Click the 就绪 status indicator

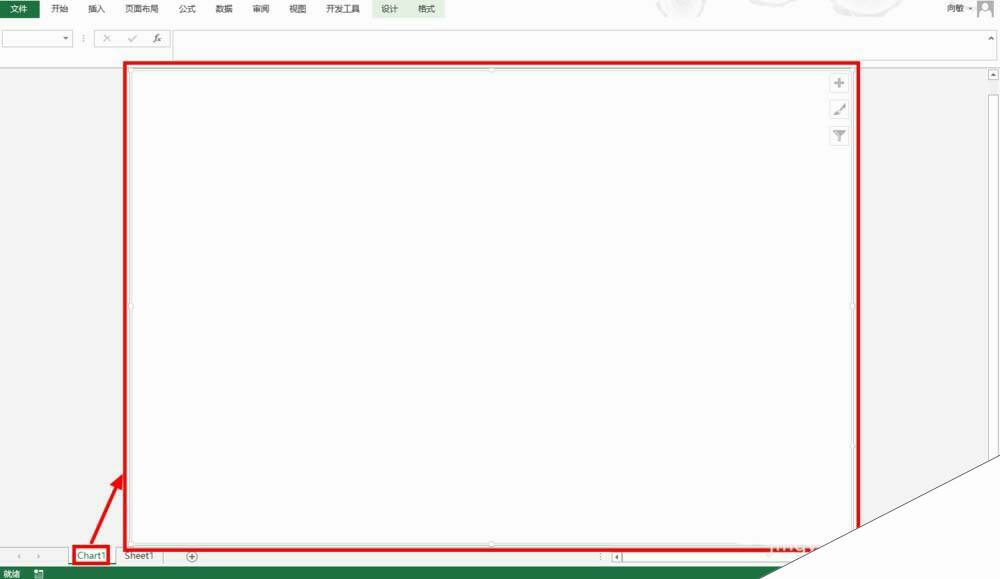click(12, 573)
